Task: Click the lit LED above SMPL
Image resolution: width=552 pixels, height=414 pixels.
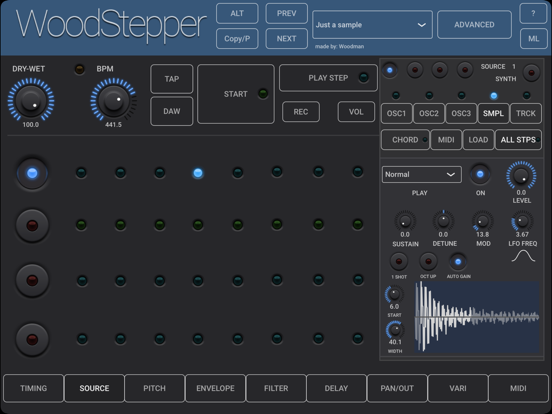Action: (494, 95)
